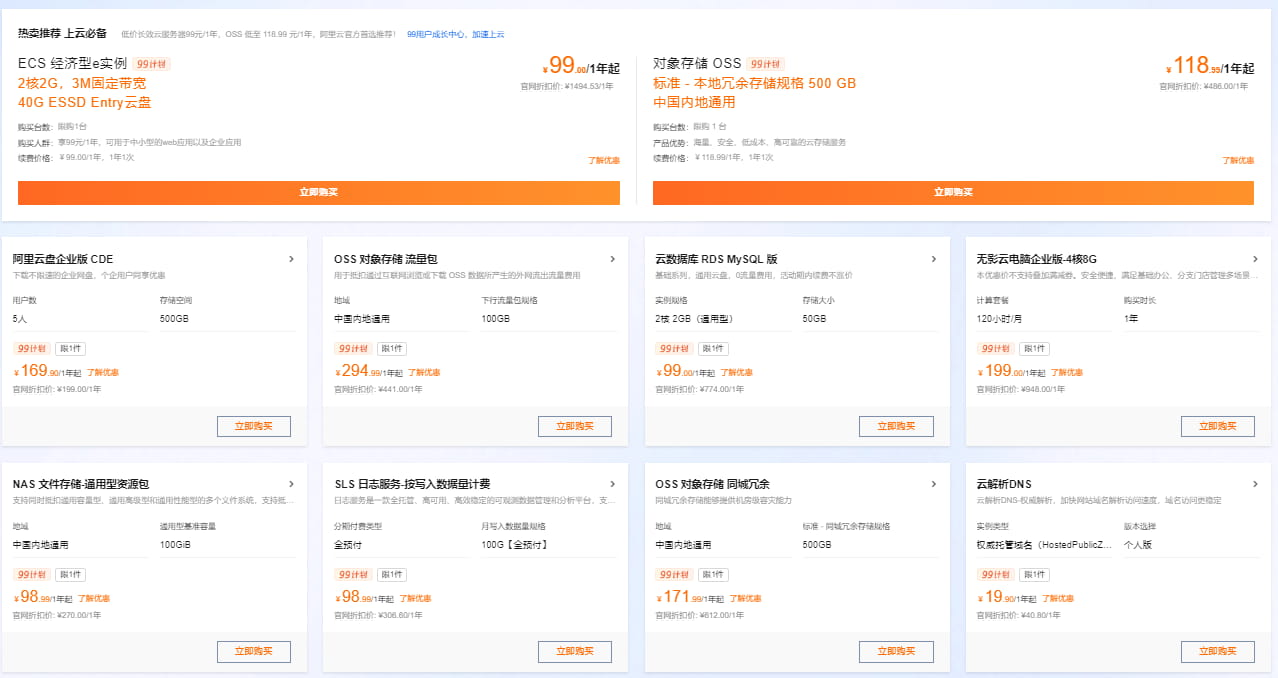Click 立即购买 on the 云解析DNS card
This screenshot has width=1278, height=678.
pos(1217,651)
